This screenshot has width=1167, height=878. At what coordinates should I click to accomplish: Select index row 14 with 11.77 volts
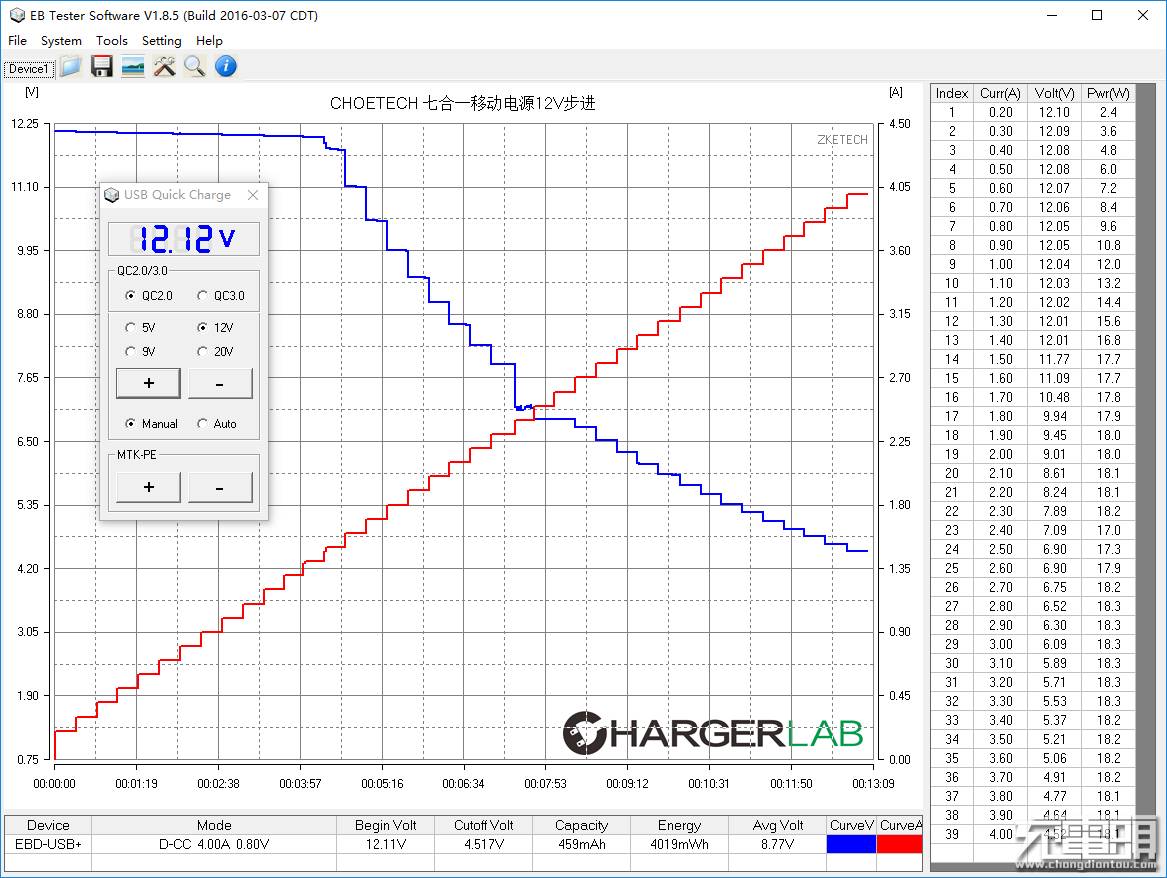click(1033, 359)
